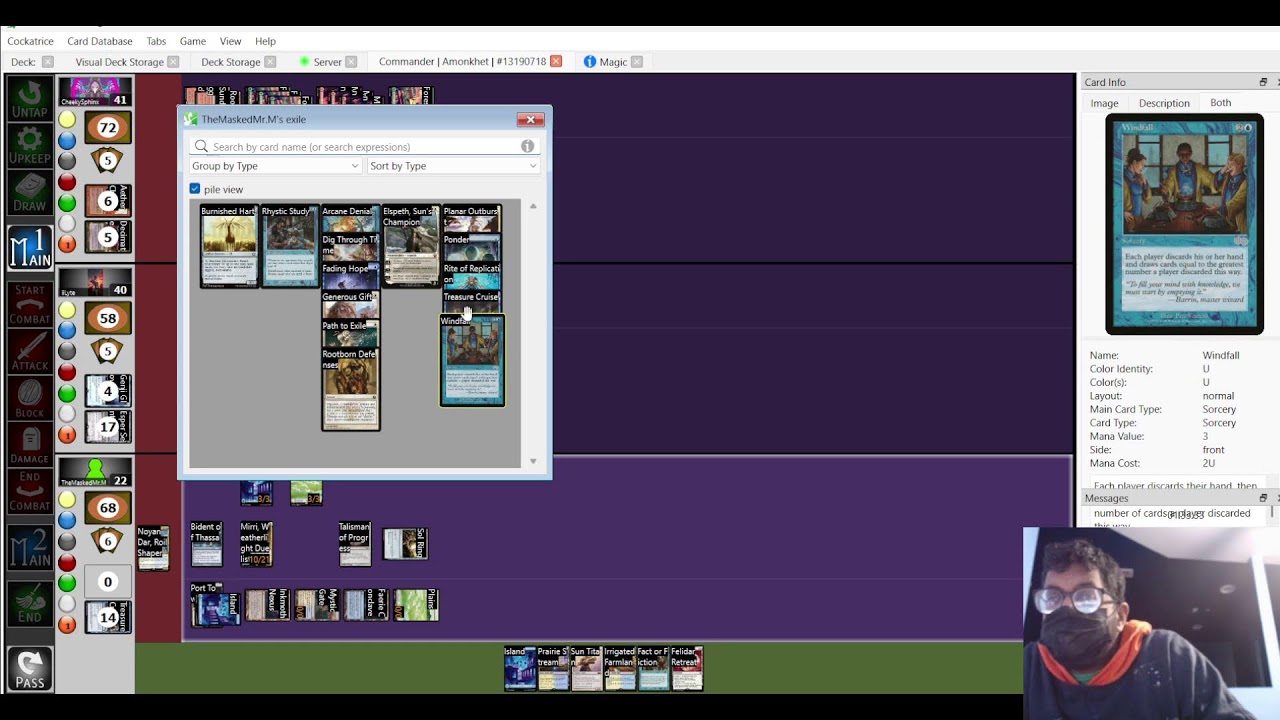Viewport: 1280px width, 720px height.
Task: Click the Noyan Dar, Roil Shaper commander card
Action: (153, 548)
